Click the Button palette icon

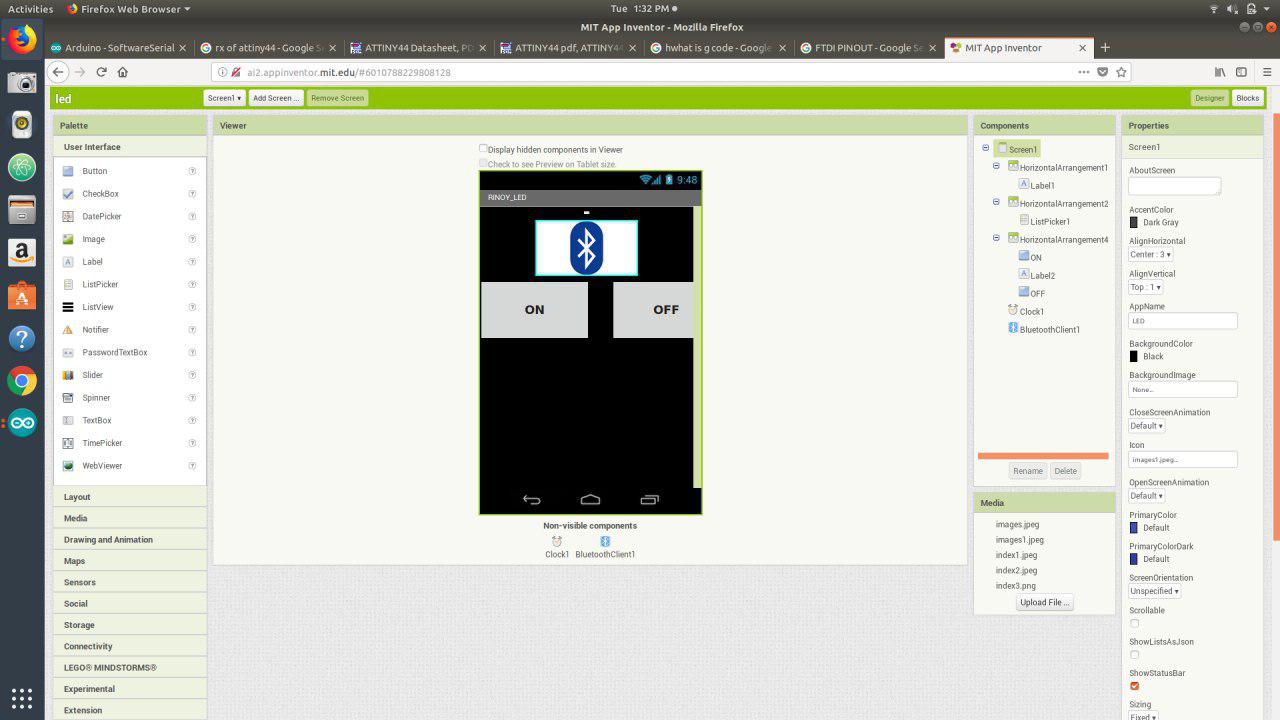coord(68,171)
